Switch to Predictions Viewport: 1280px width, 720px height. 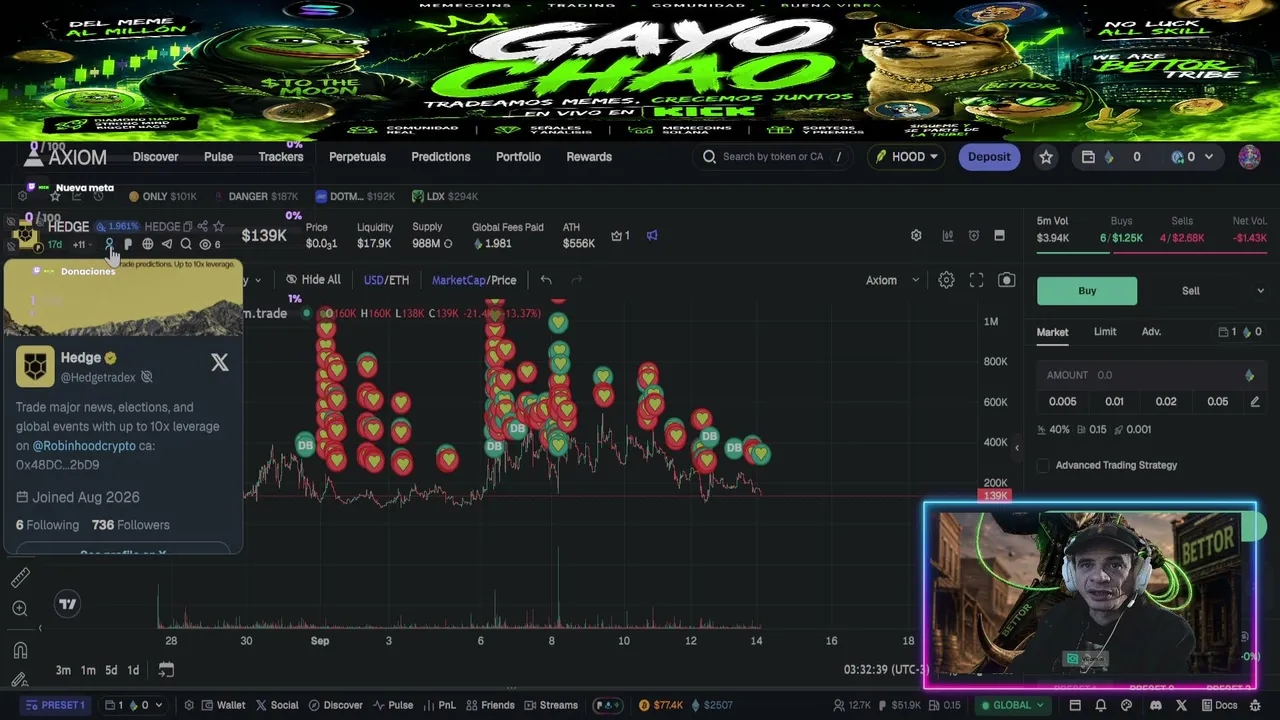click(x=440, y=157)
